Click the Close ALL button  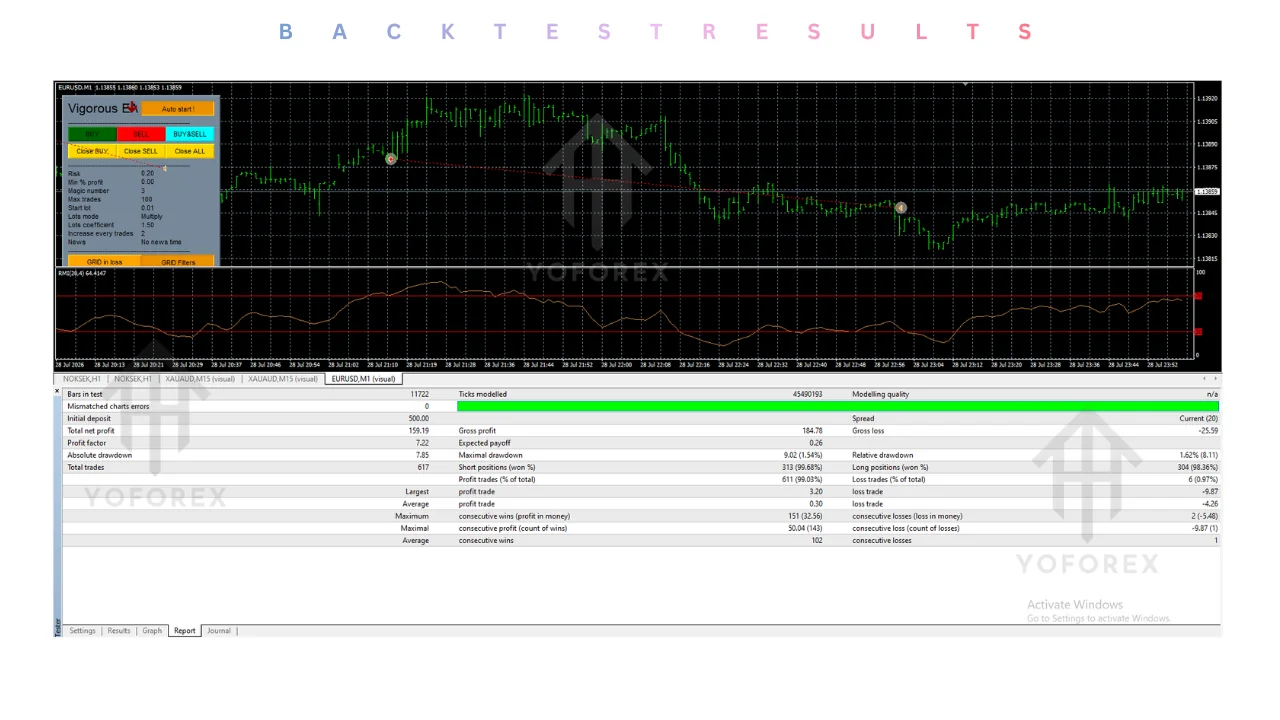190,151
